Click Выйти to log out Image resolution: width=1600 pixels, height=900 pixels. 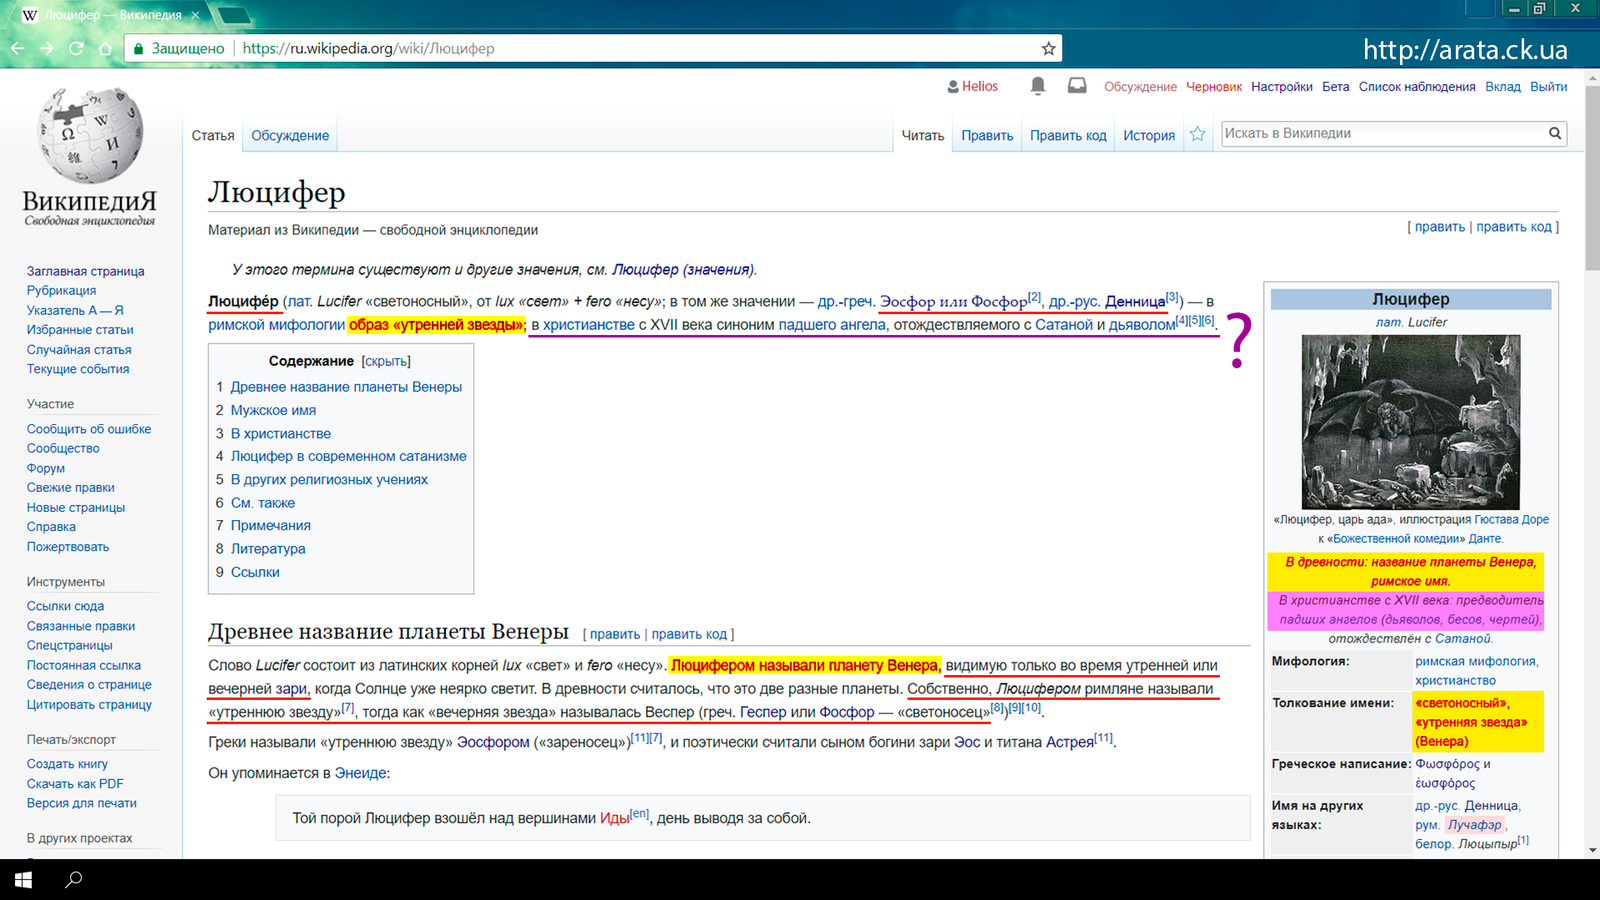(x=1549, y=87)
